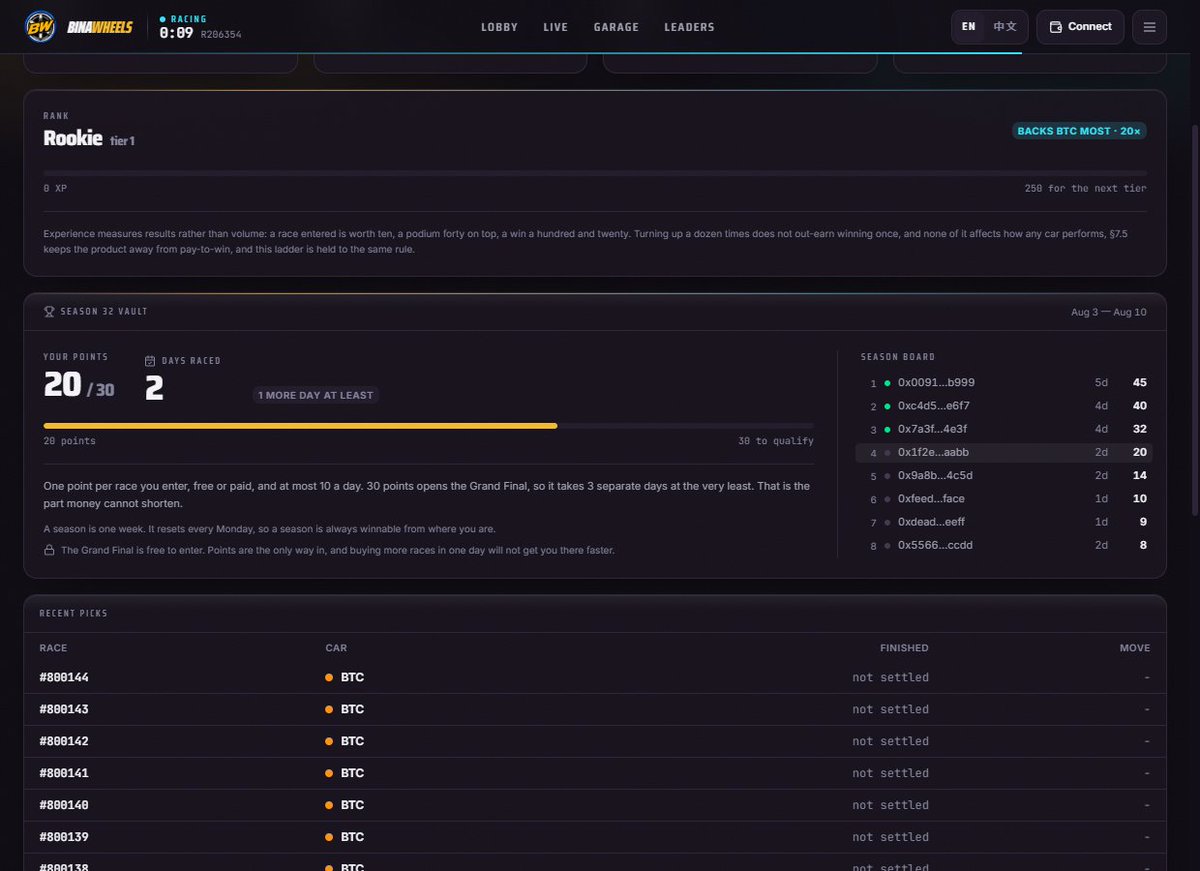The width and height of the screenshot is (1200, 871).
Task: Select season board entry 0x7a3f…4e3f
Action: [x=1004, y=429]
